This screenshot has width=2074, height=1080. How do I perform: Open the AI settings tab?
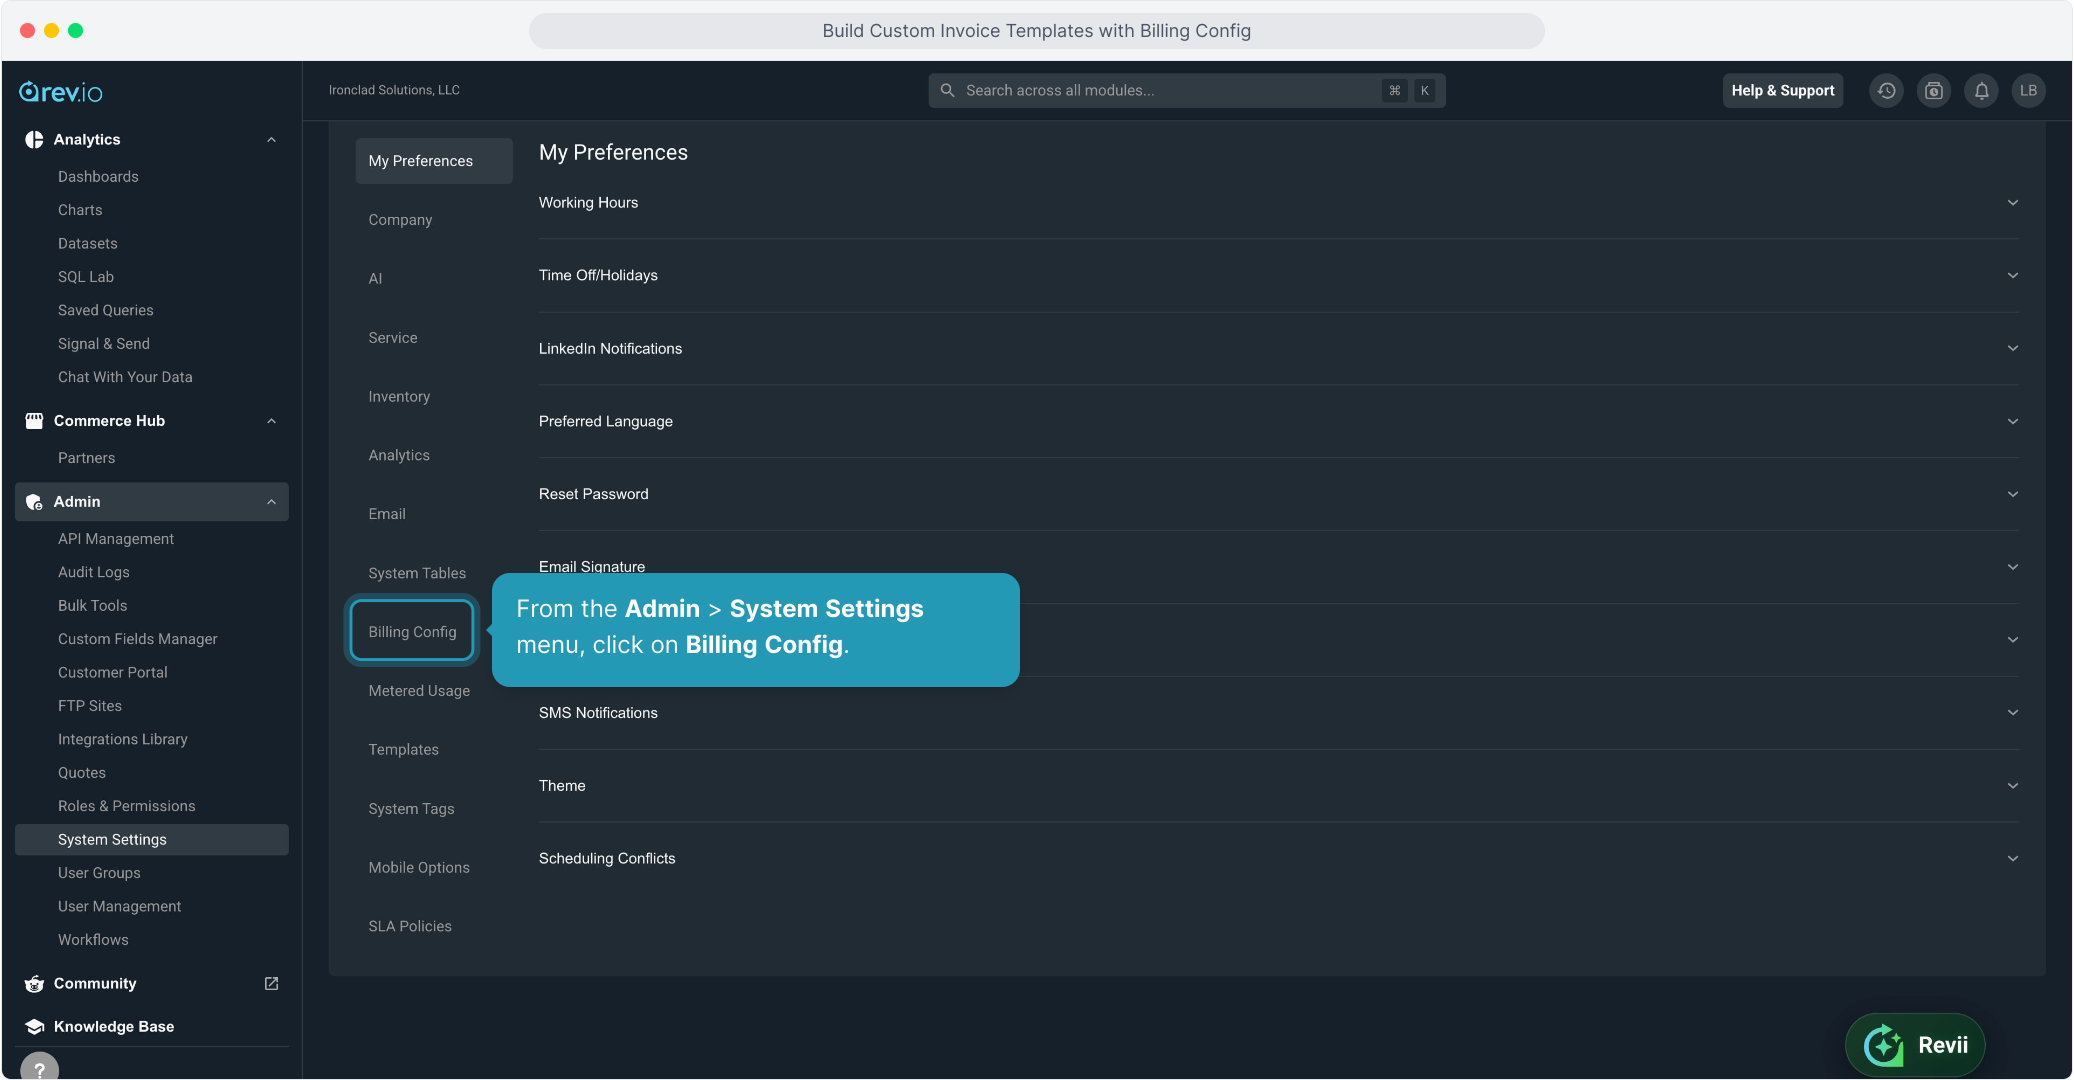pos(375,279)
